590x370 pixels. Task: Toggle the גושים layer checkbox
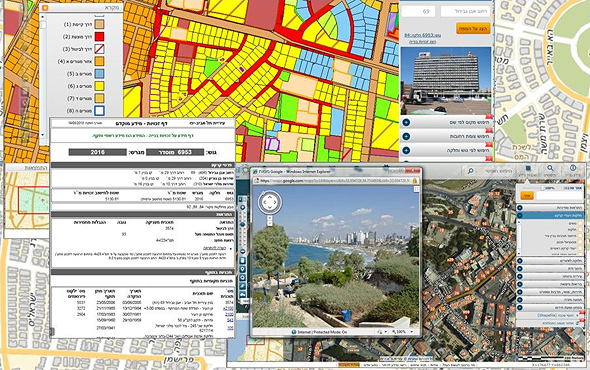580,224
